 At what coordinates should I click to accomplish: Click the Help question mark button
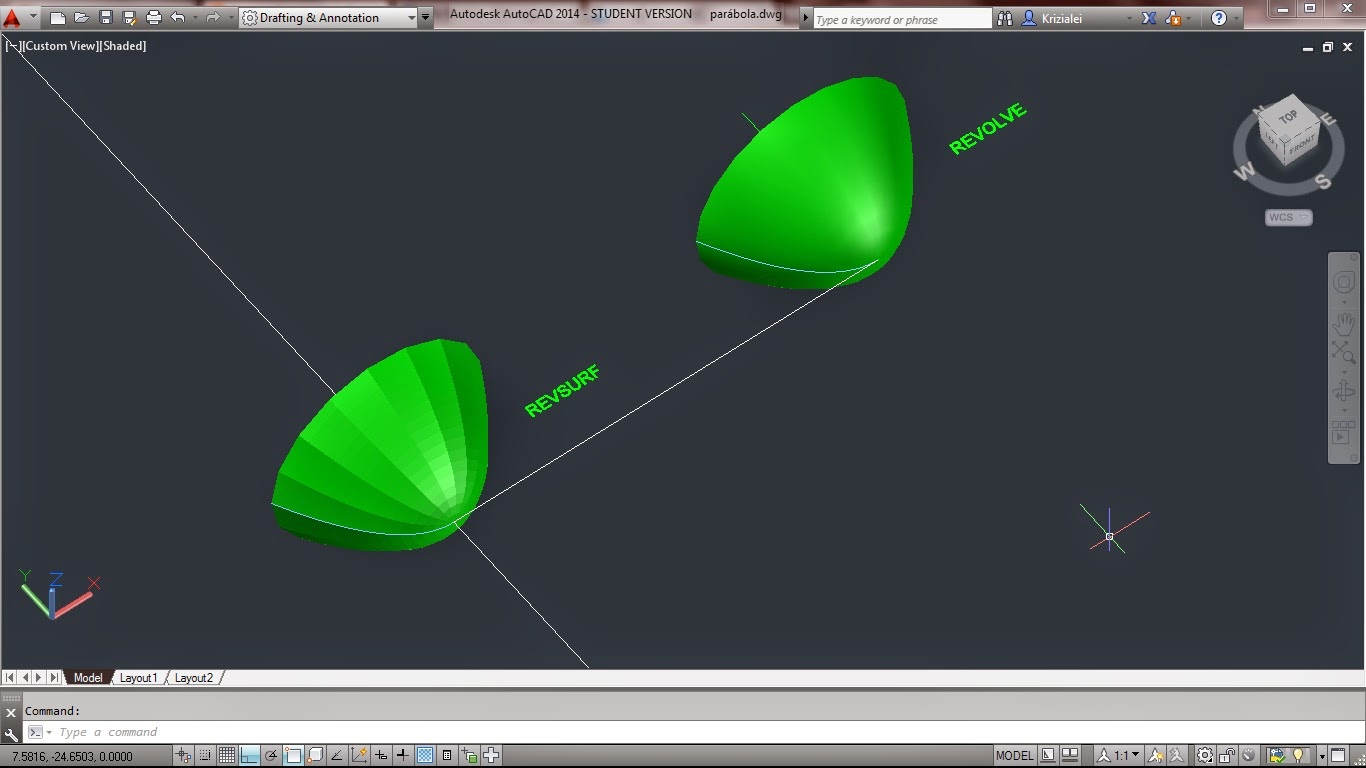click(1219, 17)
